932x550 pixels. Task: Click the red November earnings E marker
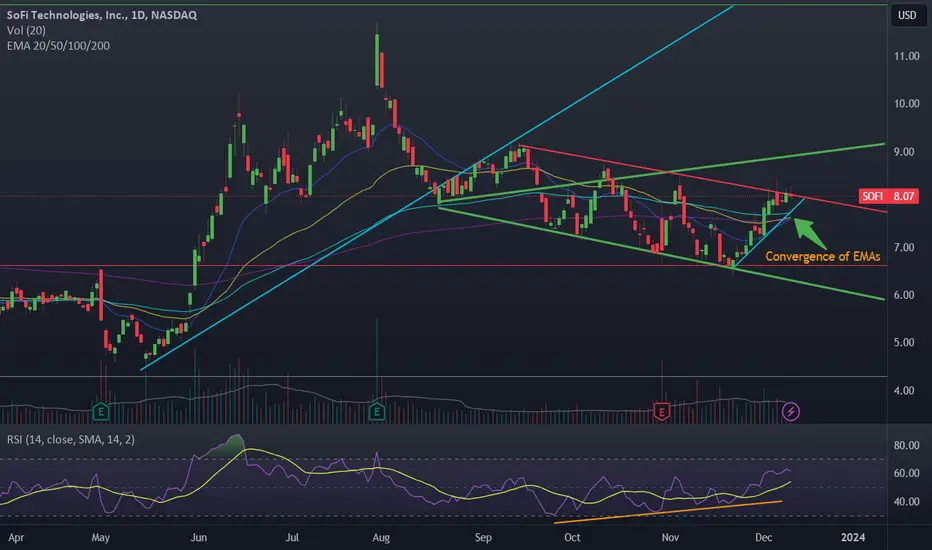coord(662,411)
